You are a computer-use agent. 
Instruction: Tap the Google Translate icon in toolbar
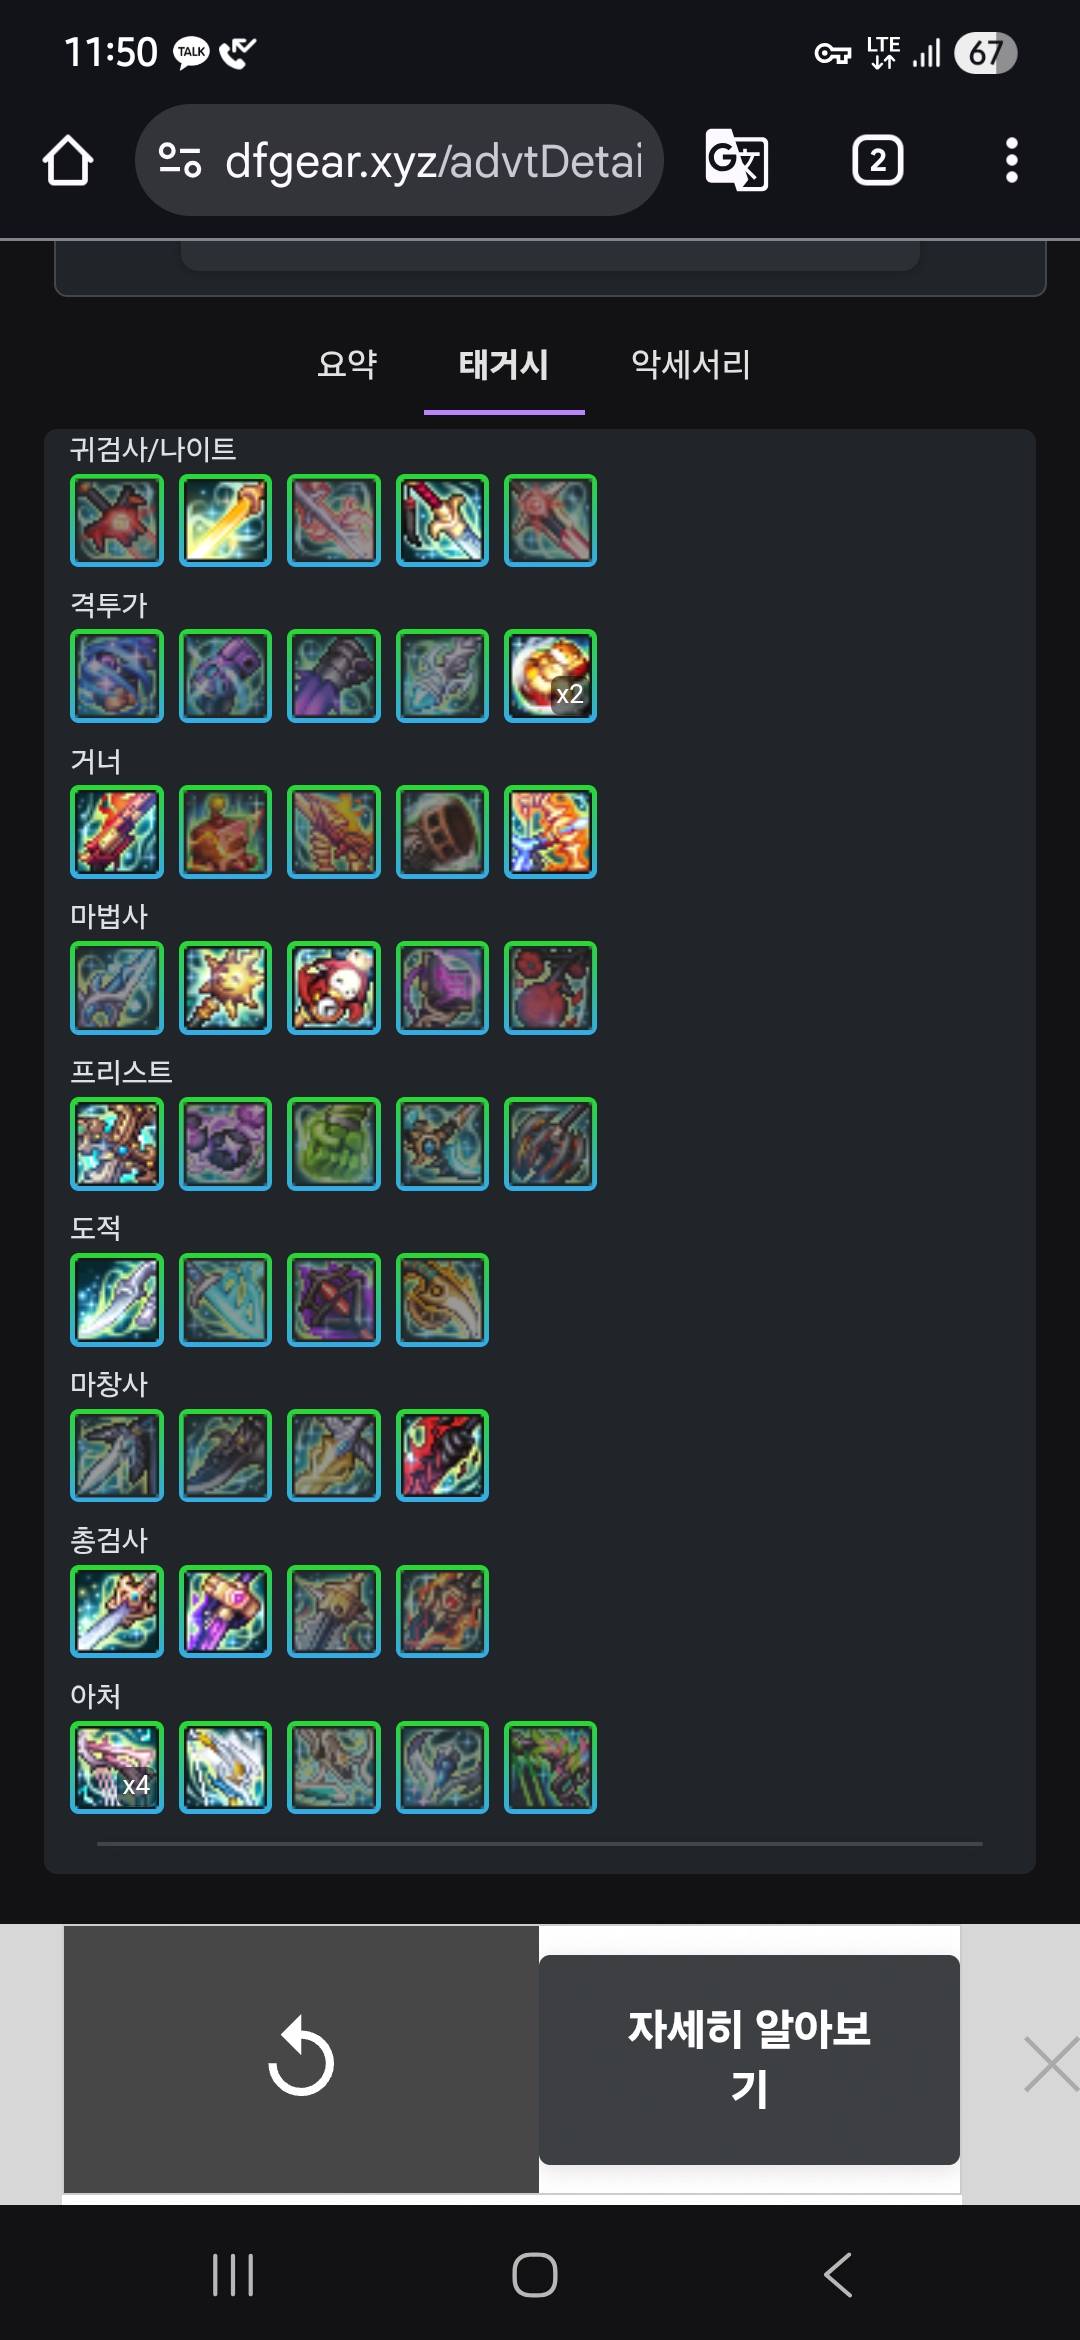pyautogui.click(x=737, y=160)
